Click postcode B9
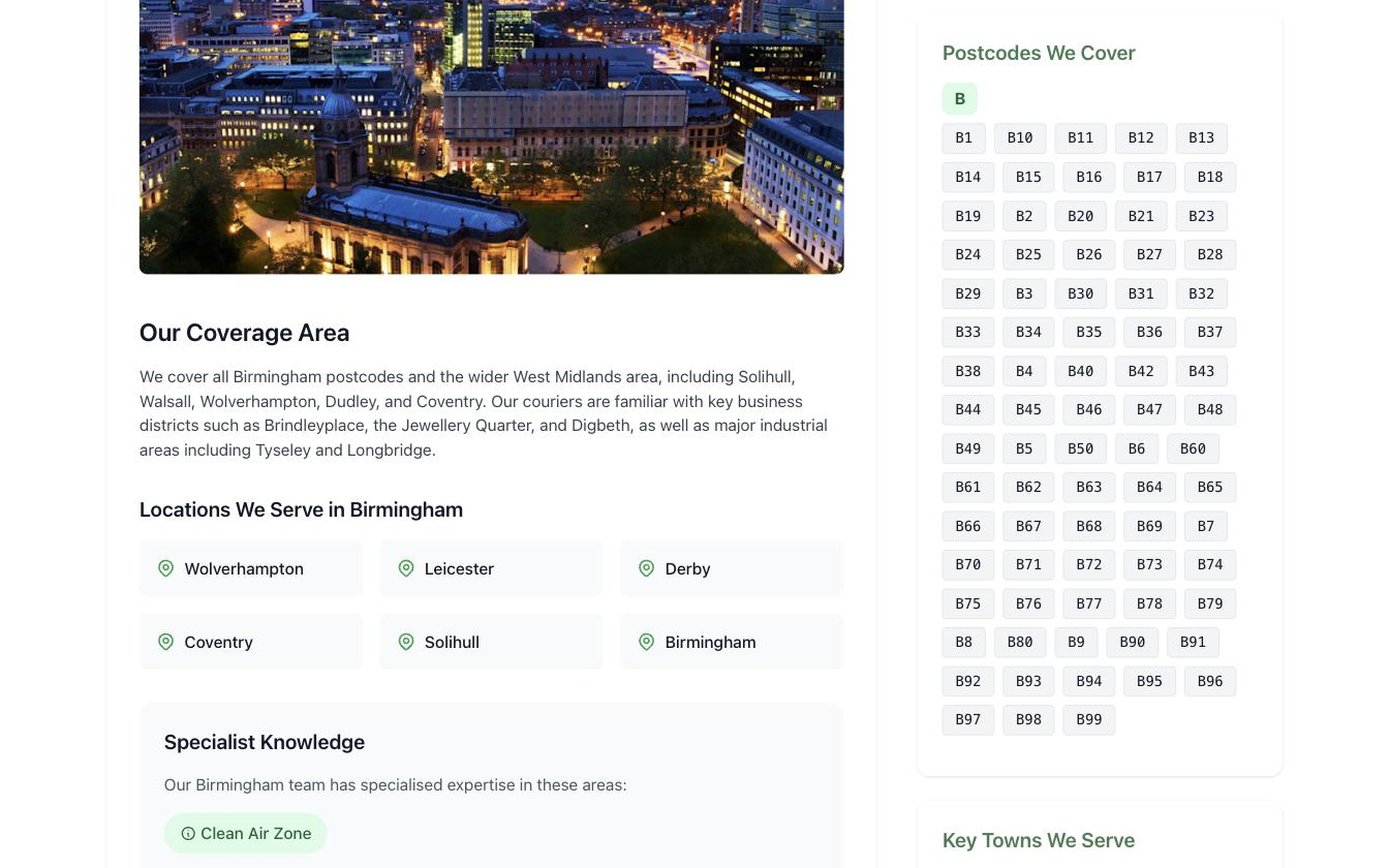This screenshot has height=868, width=1389. (1076, 642)
